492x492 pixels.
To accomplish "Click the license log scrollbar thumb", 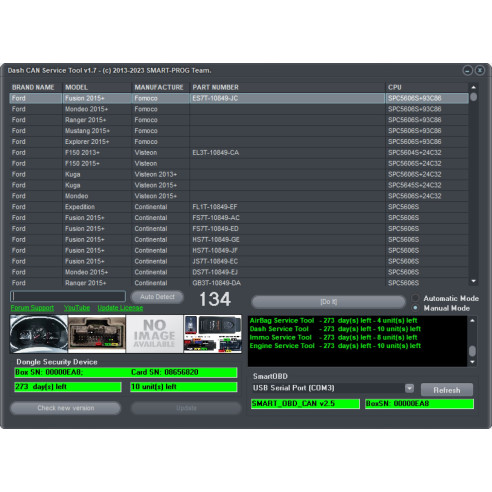I will (x=472, y=351).
